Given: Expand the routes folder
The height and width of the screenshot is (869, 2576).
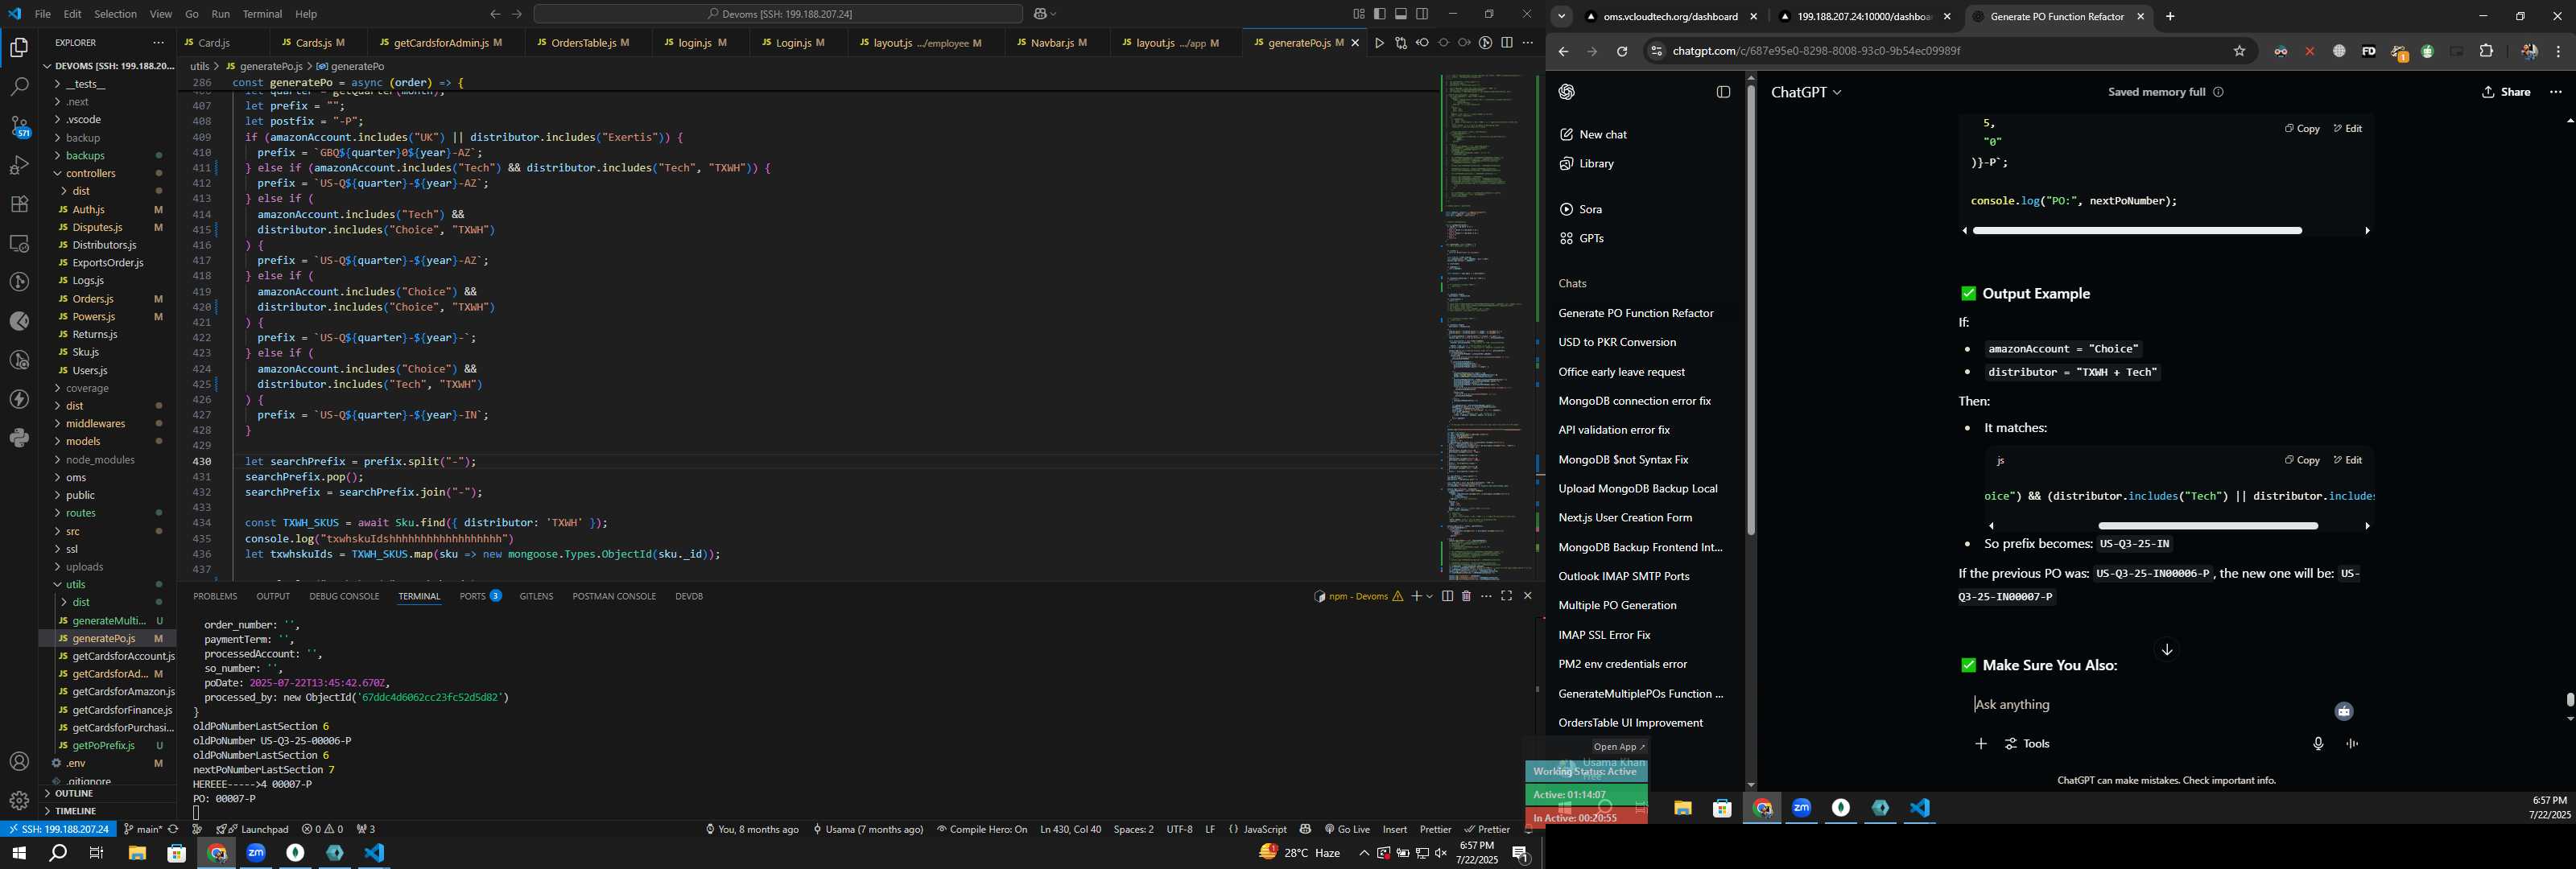Looking at the screenshot, I should [x=81, y=513].
